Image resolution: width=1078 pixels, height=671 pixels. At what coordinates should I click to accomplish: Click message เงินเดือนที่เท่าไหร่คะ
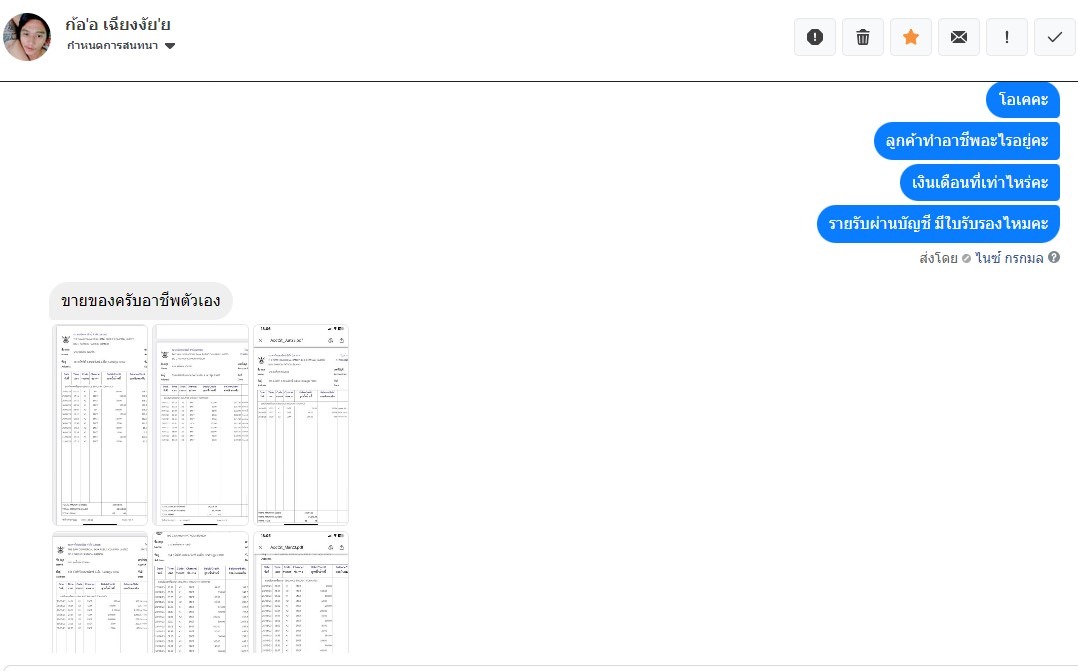[980, 182]
